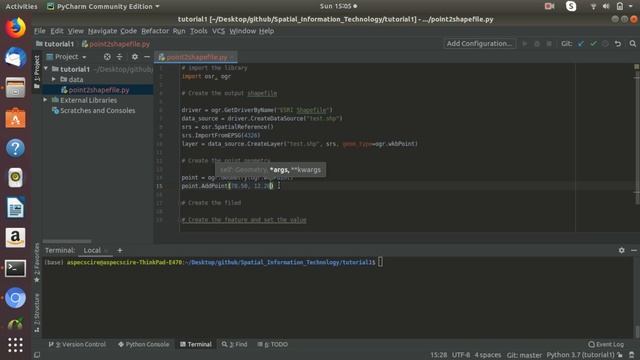Click the Locate/scroll-from-source icon in Project panel
640x360 pixels.
tap(107, 57)
